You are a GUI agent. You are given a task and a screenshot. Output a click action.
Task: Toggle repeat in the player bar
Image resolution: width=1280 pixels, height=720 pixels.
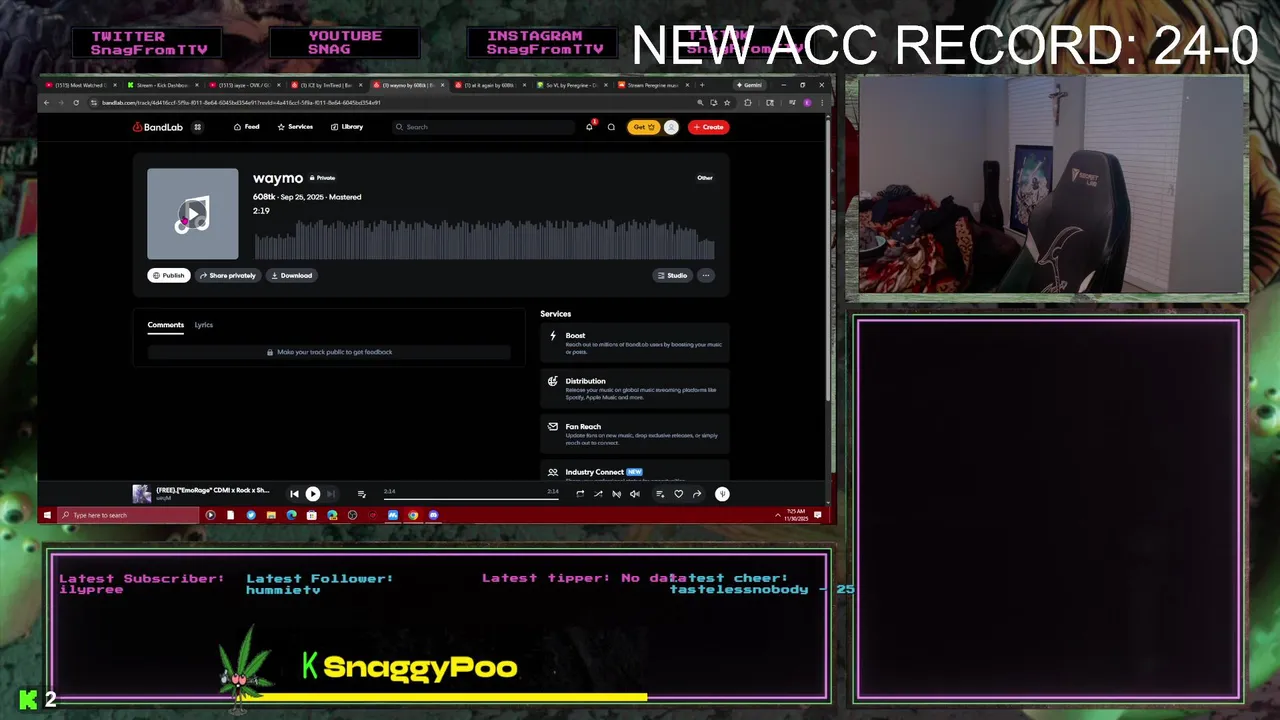(x=579, y=494)
